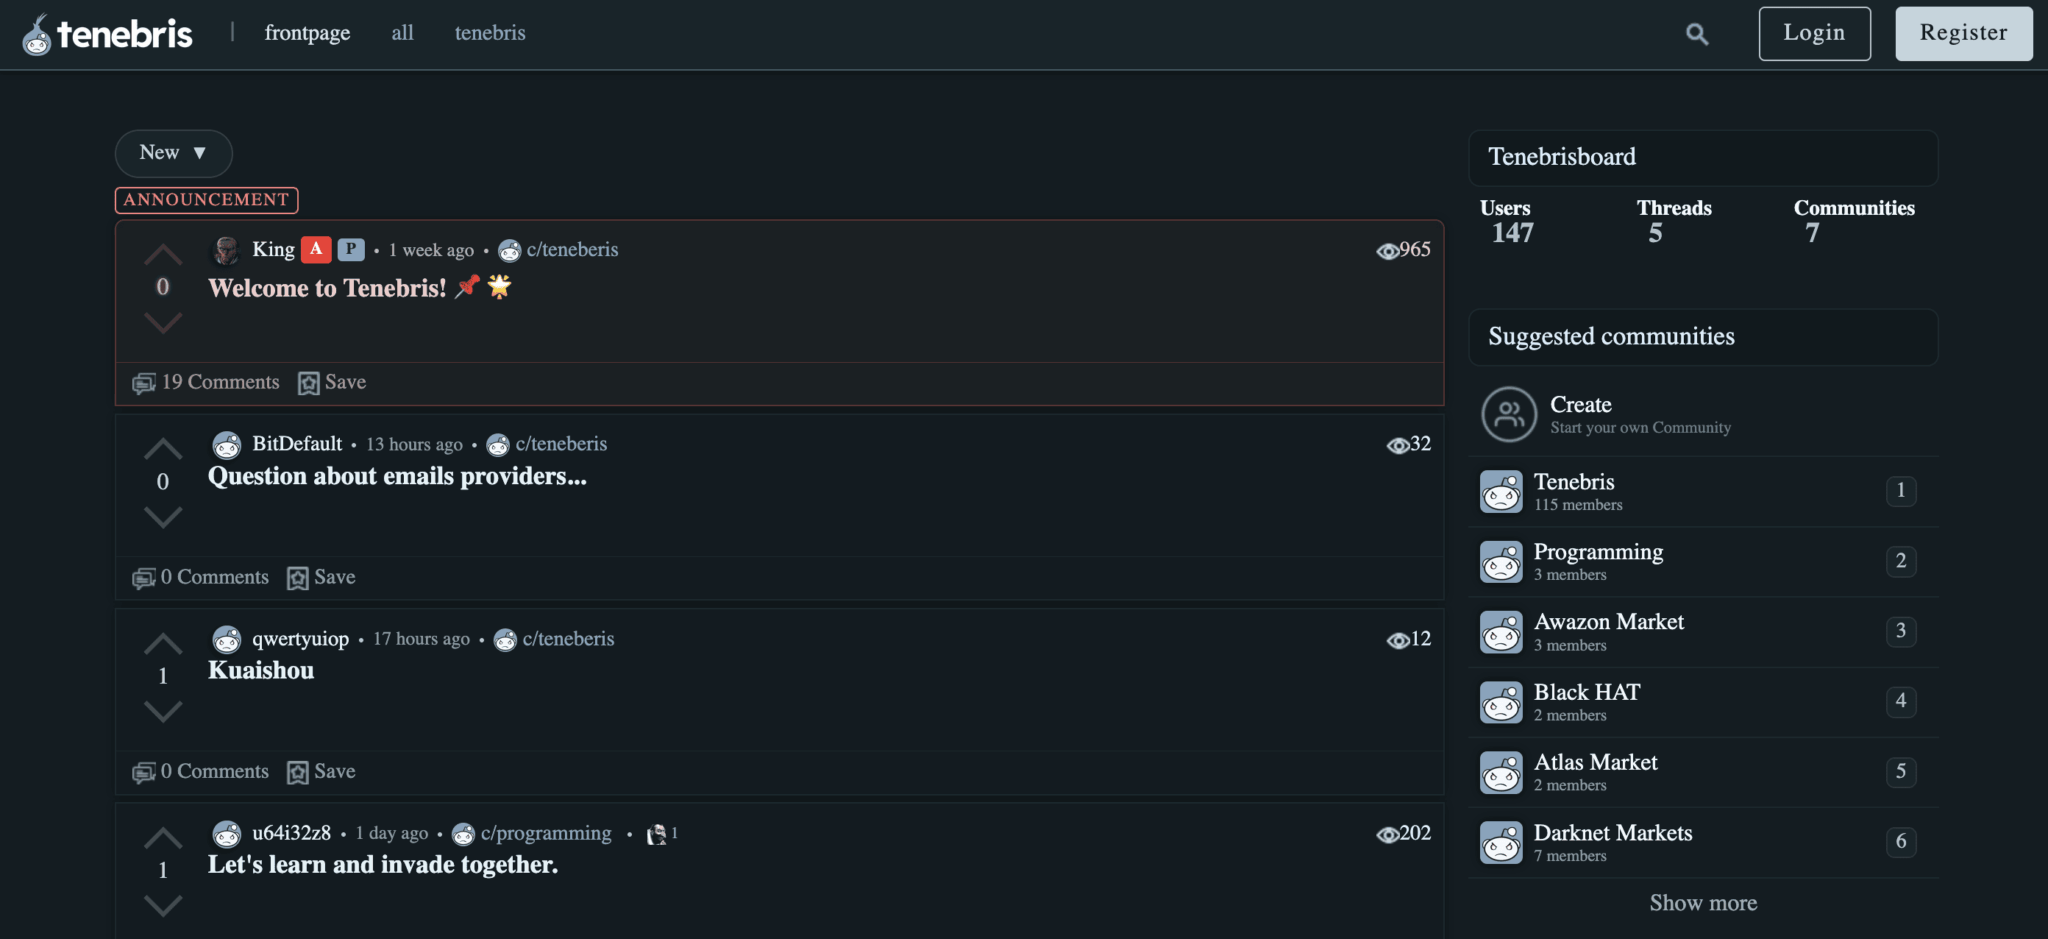Open the New sort dropdown
Image resolution: width=2048 pixels, height=939 pixels.
point(173,153)
